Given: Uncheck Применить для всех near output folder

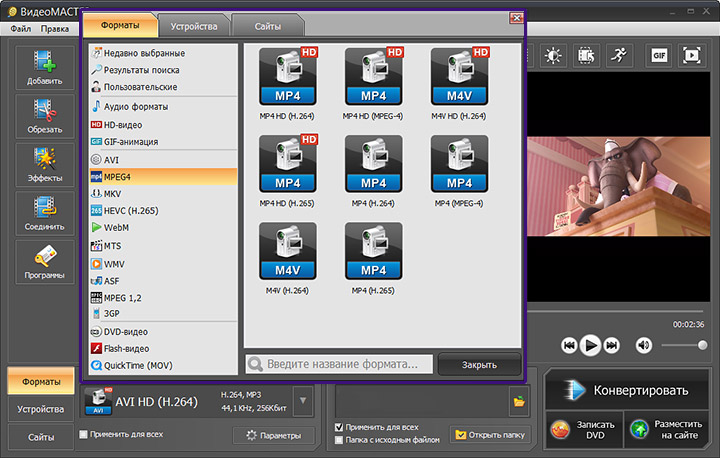Looking at the screenshot, I should (339, 427).
